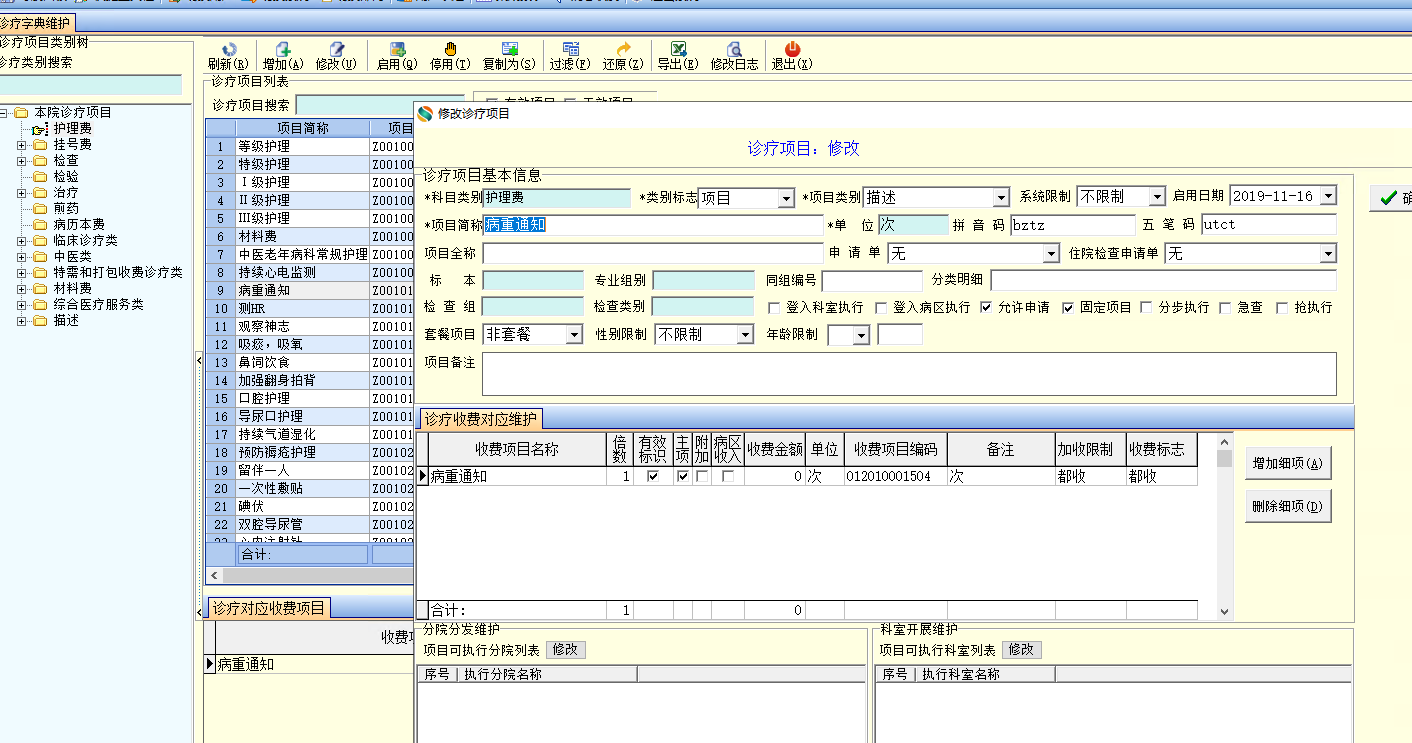This screenshot has height=743, width=1412.
Task: Click the Modify (修改) toolbar icon
Action: coord(336,50)
